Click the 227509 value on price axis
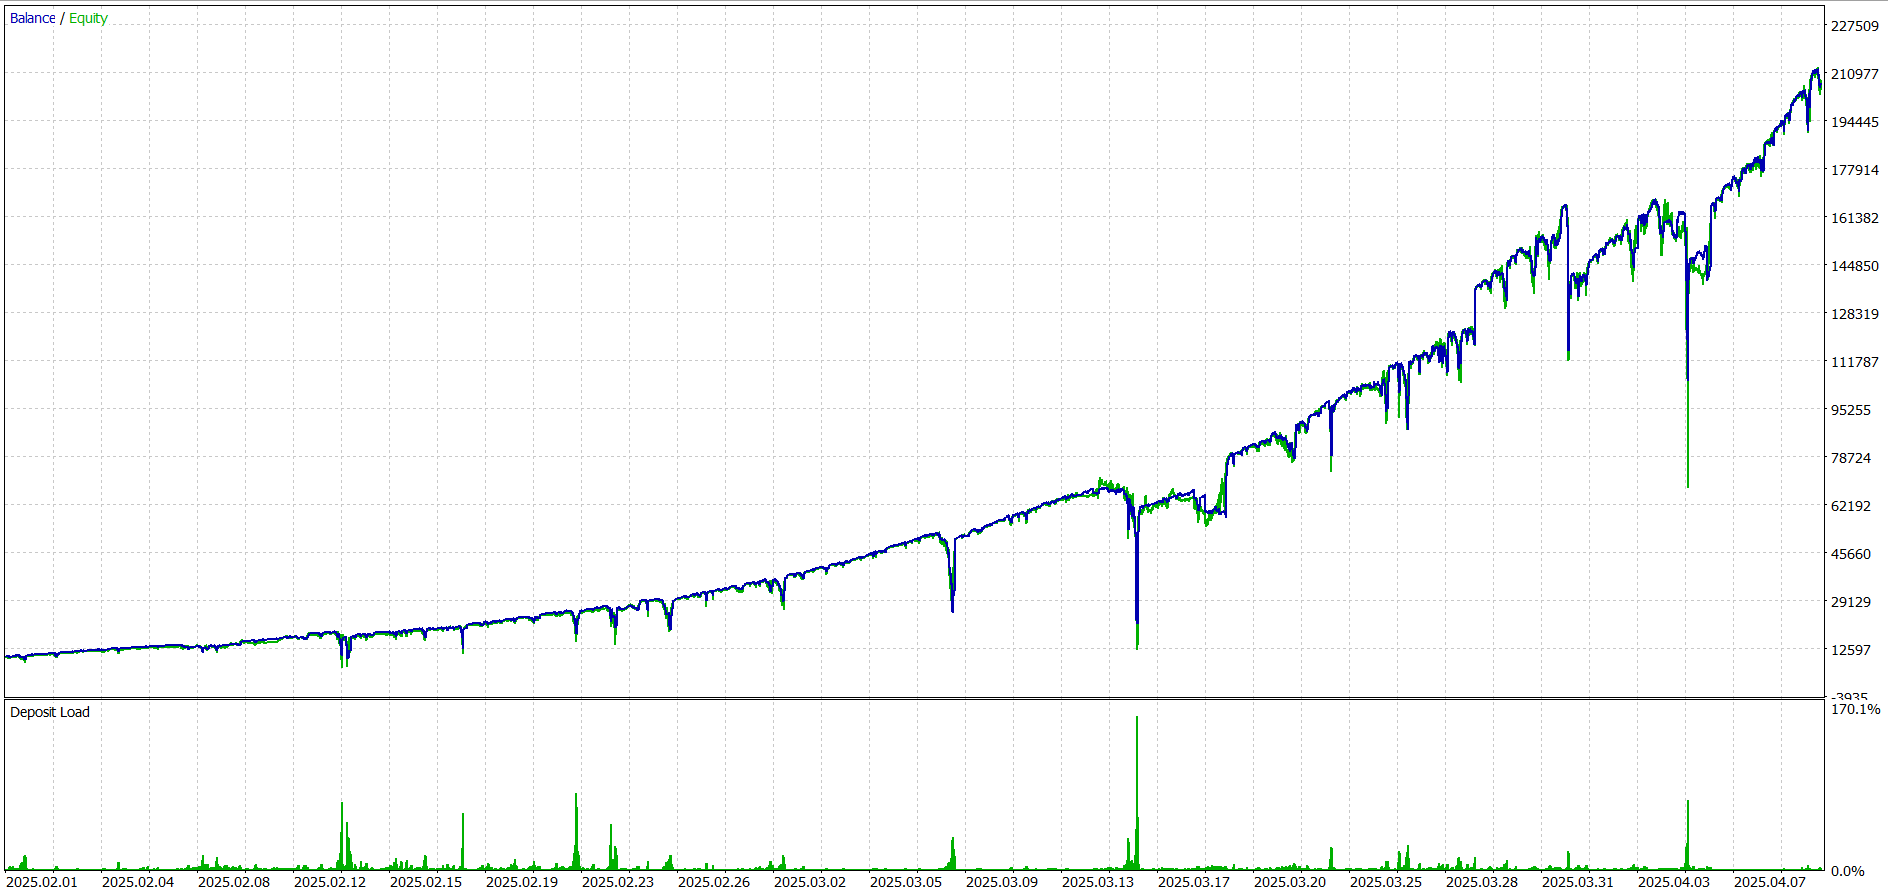 1854,26
